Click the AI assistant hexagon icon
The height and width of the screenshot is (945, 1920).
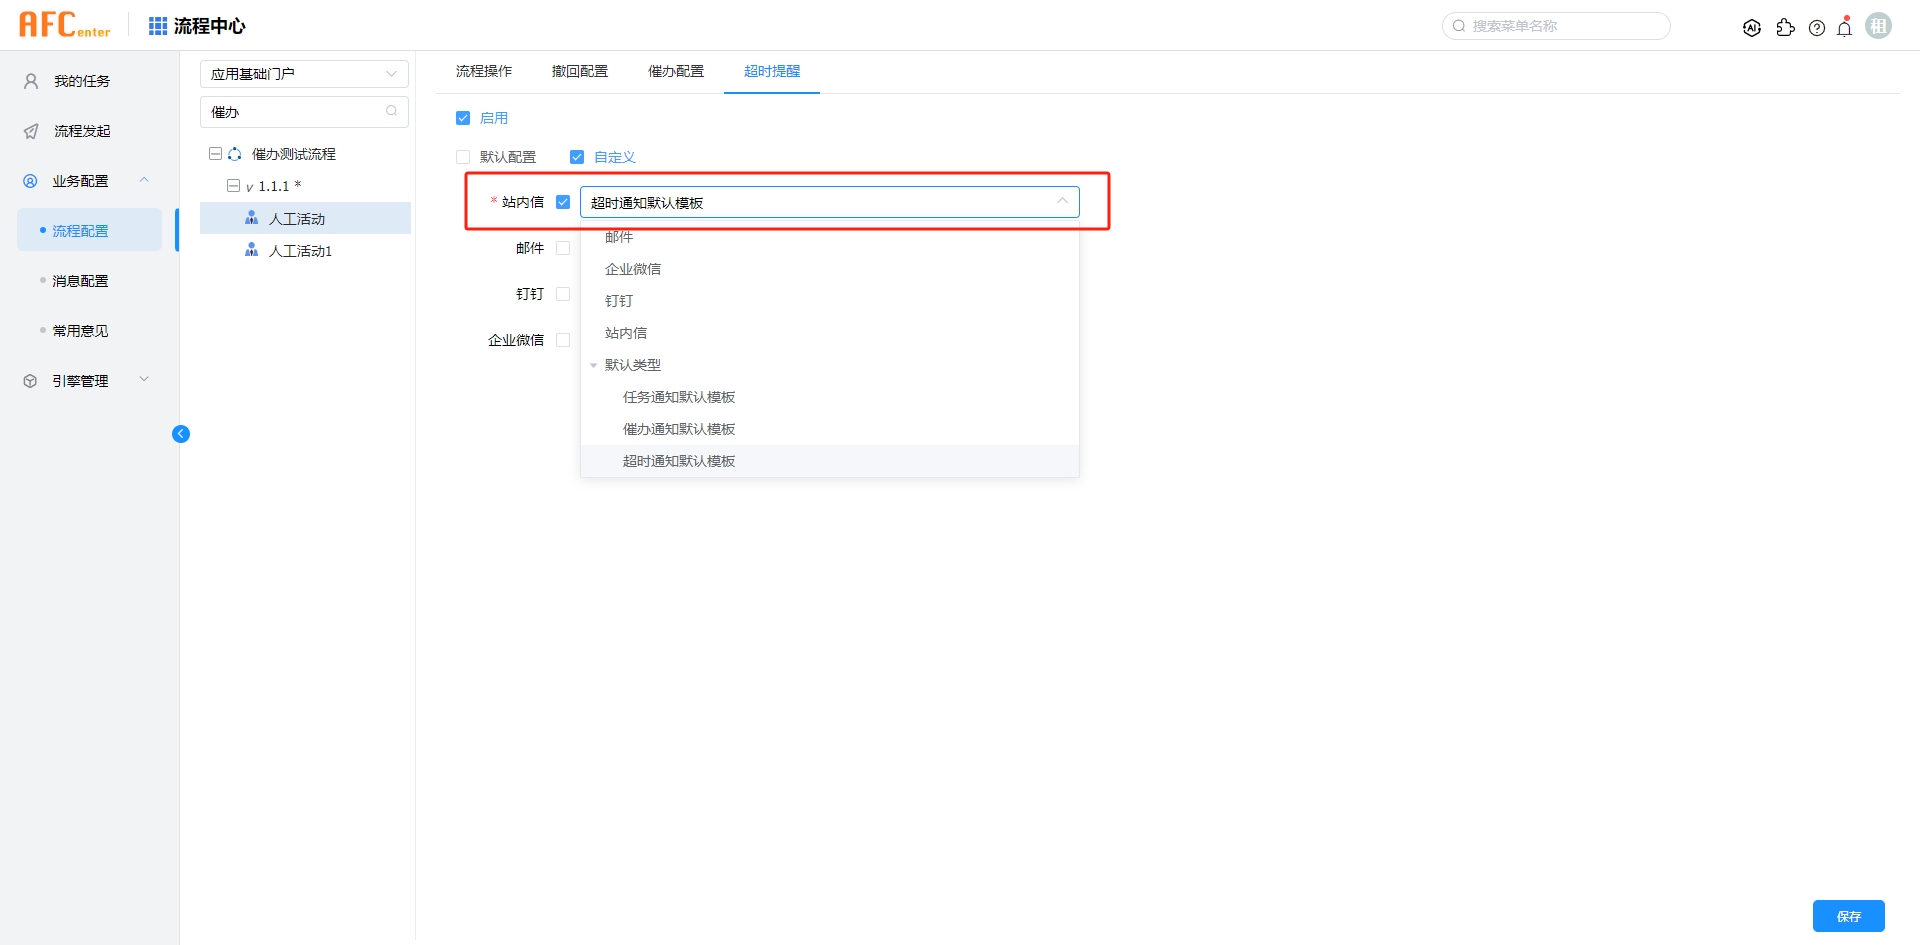pyautogui.click(x=1752, y=28)
